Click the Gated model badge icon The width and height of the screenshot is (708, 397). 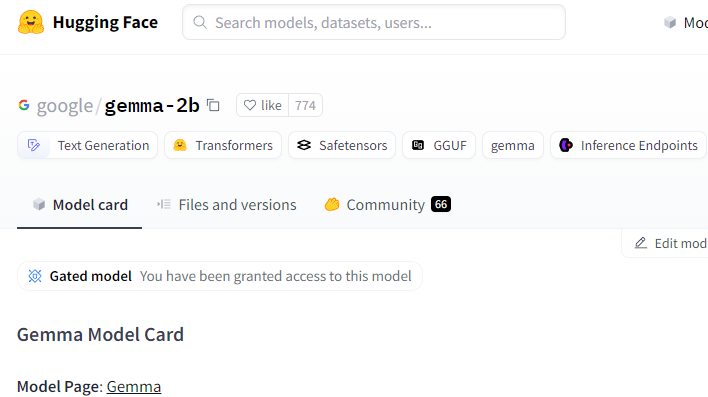35,276
